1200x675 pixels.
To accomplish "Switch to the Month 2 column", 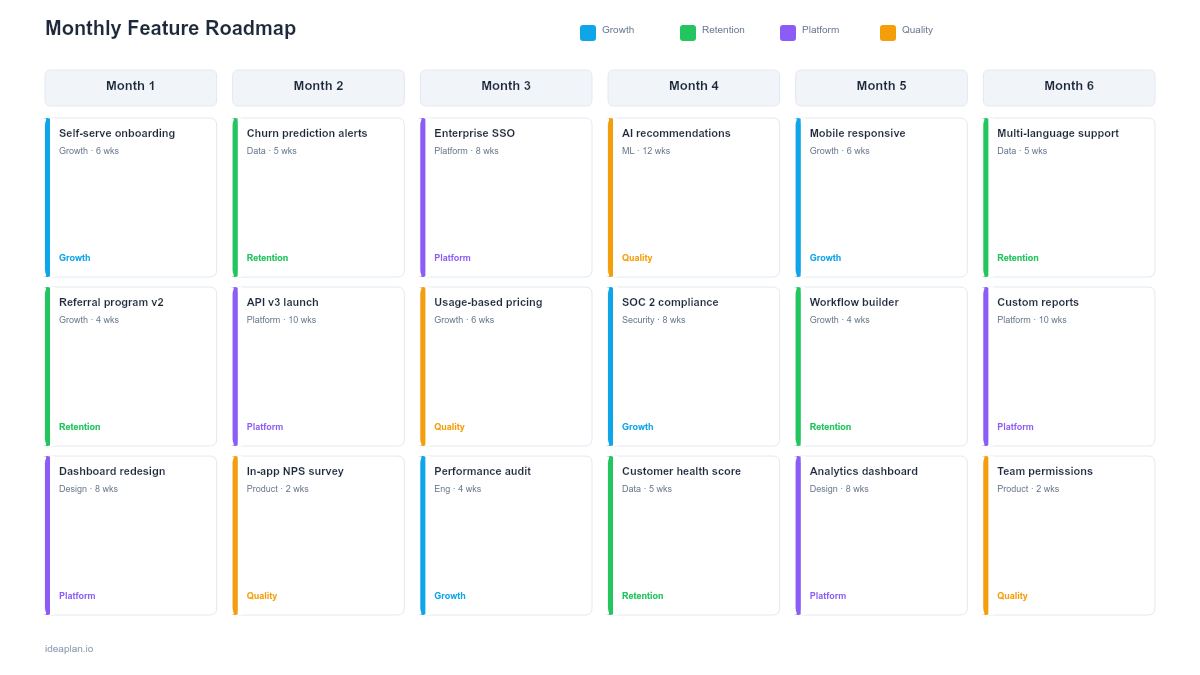I will pos(318,87).
